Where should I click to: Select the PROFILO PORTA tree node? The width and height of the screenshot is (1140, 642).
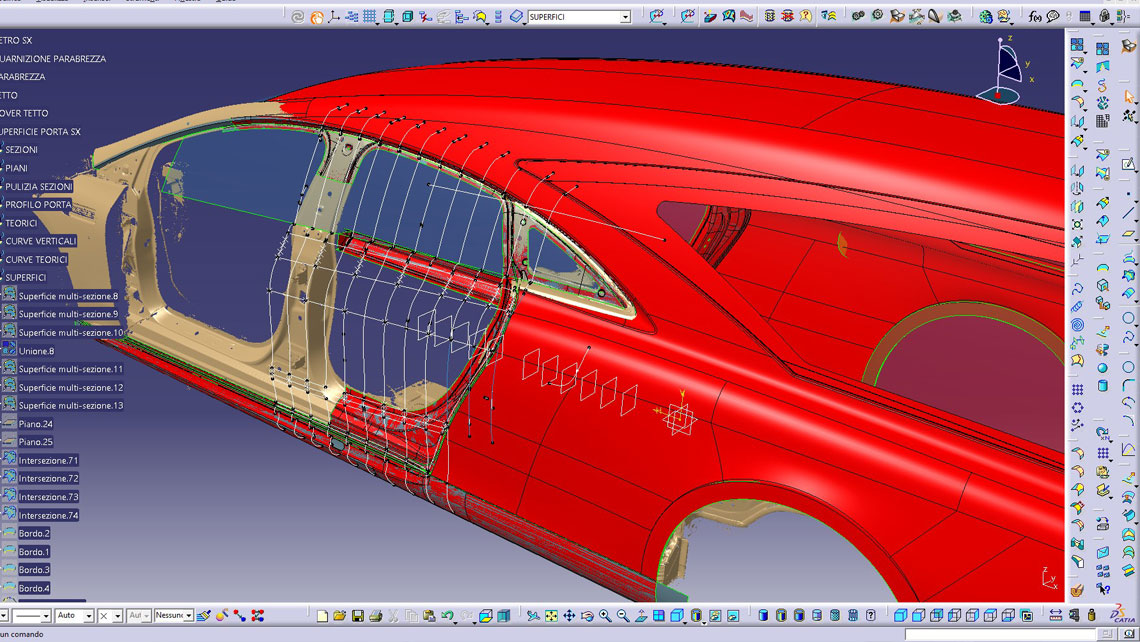(x=39, y=205)
